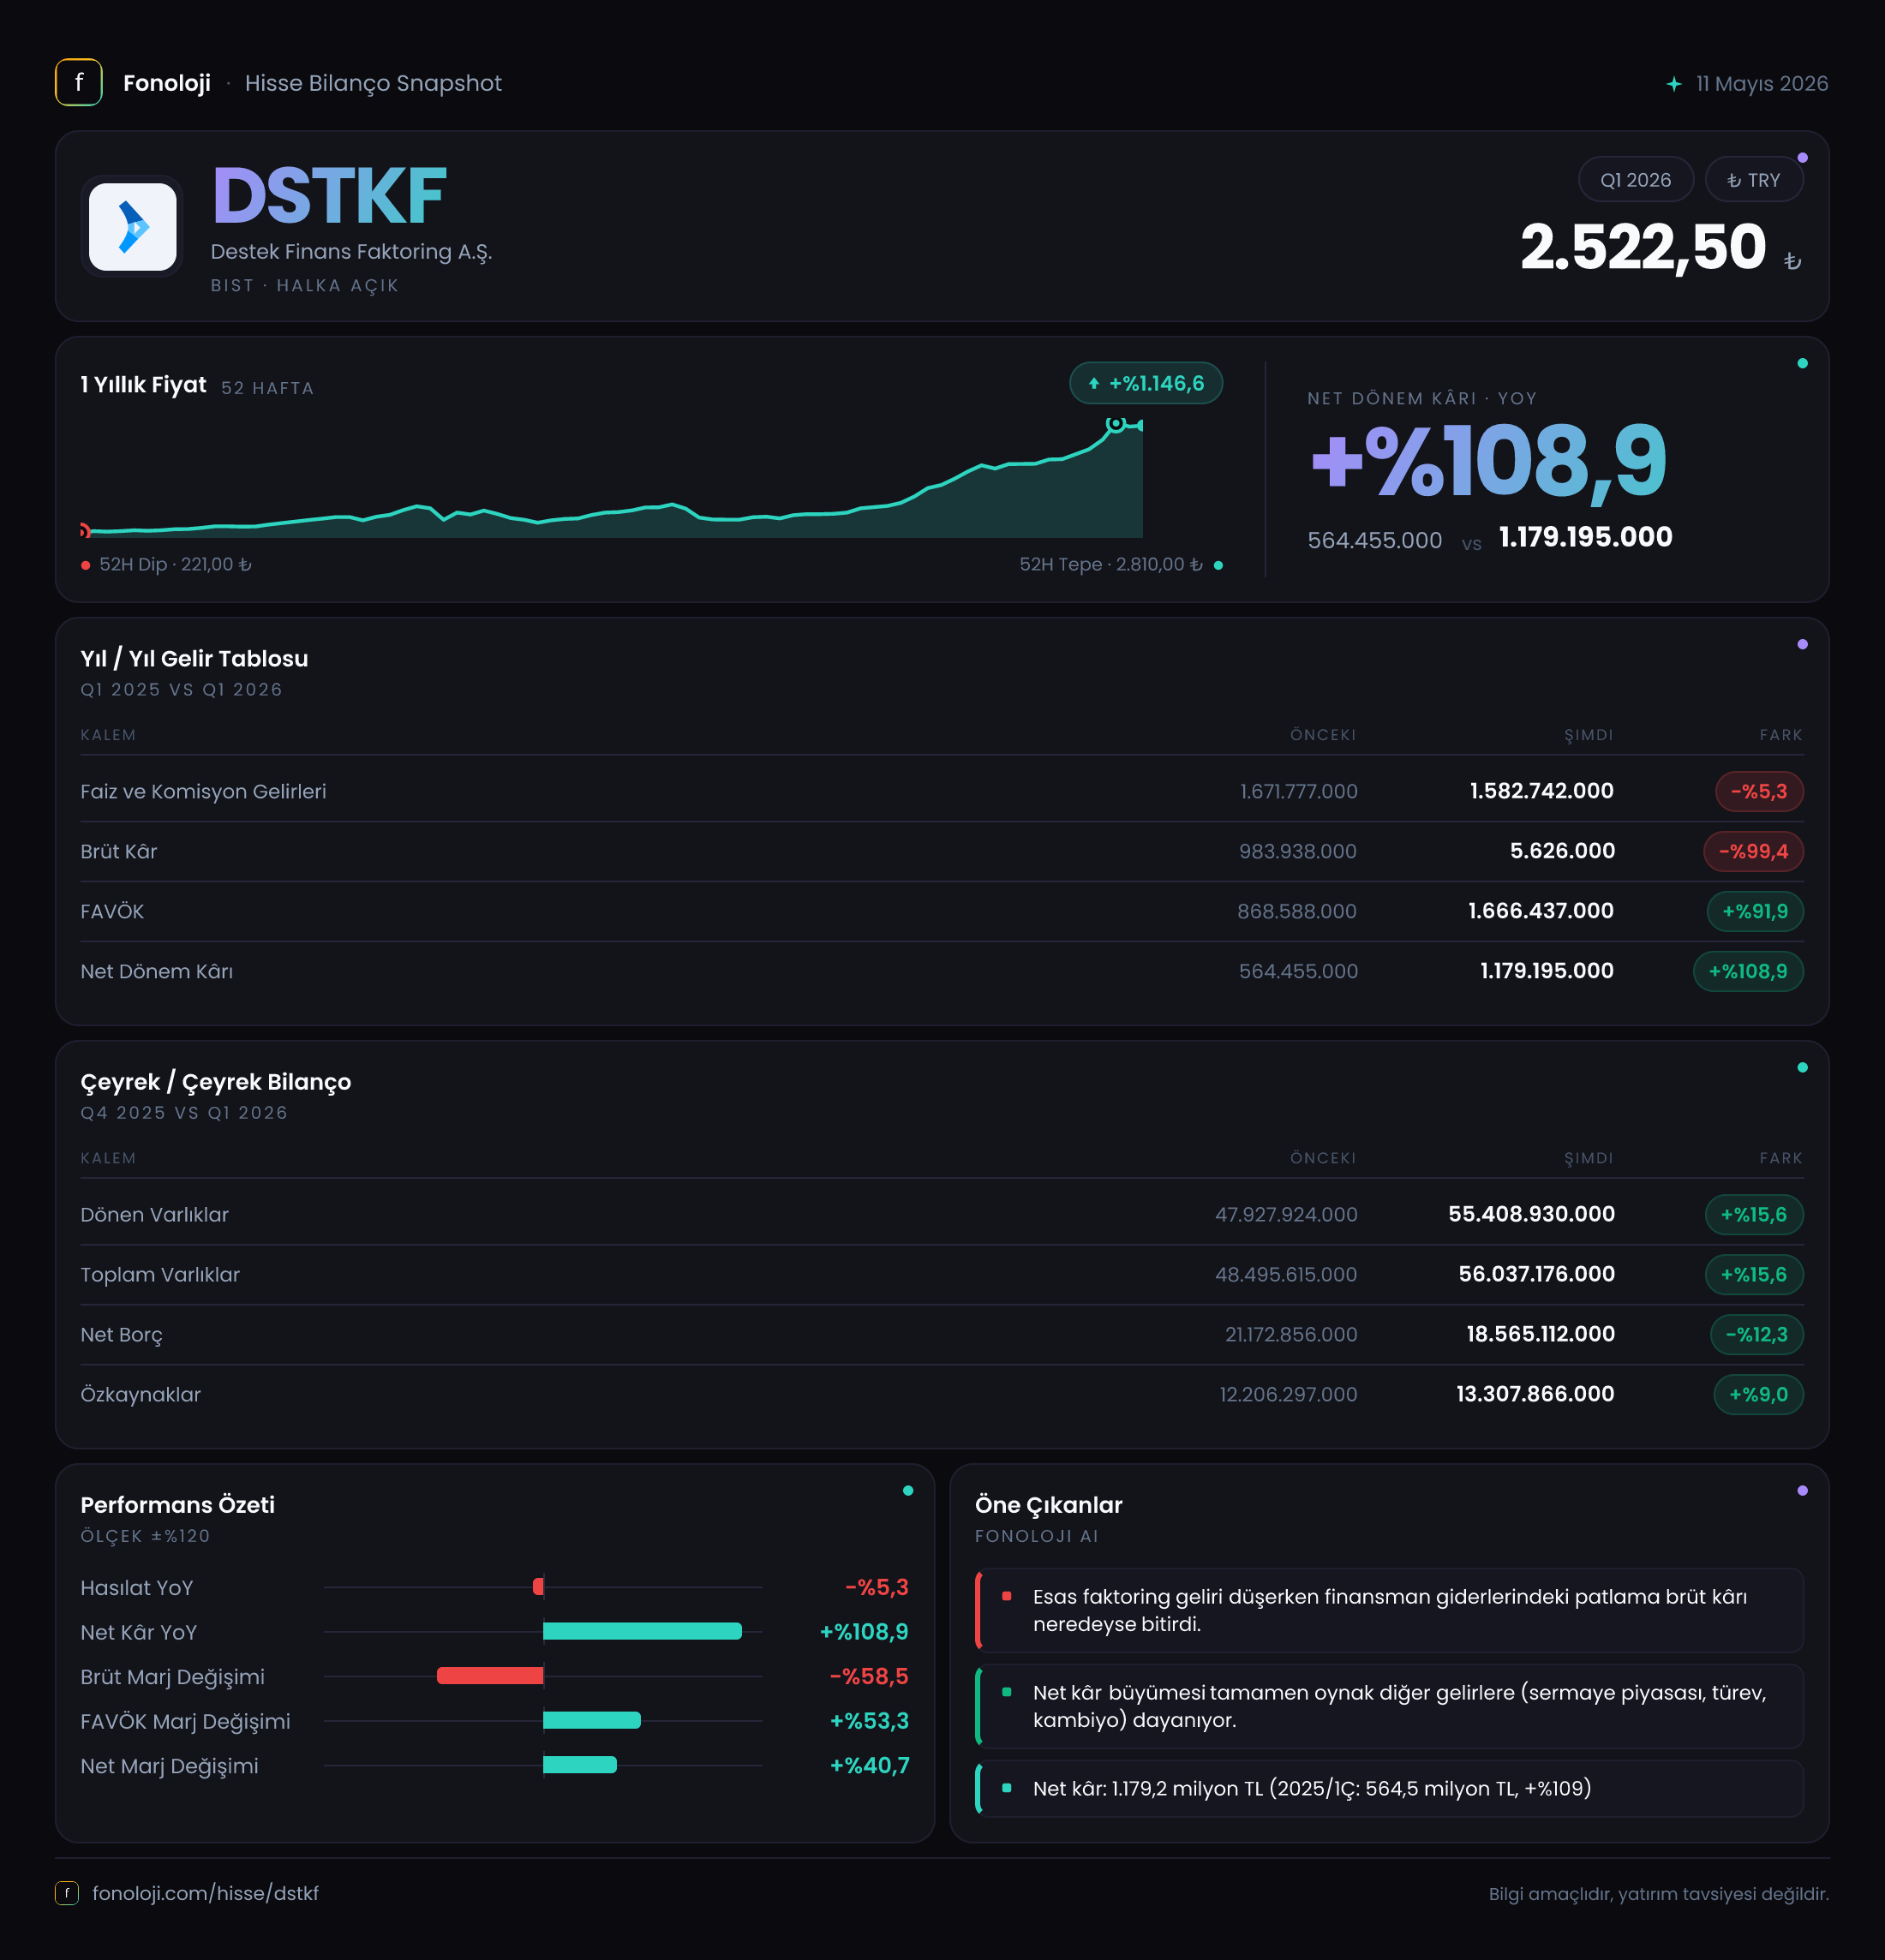This screenshot has height=1960, width=1885.
Task: Click the green FAVÖK Marj Değişimi bar
Action: pyautogui.click(x=592, y=1721)
